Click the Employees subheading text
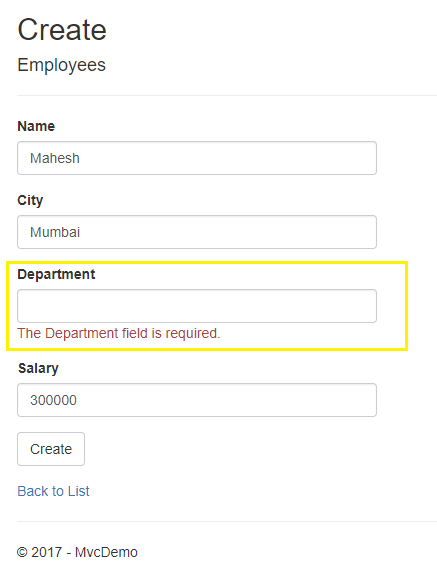The image size is (437, 582). click(62, 65)
